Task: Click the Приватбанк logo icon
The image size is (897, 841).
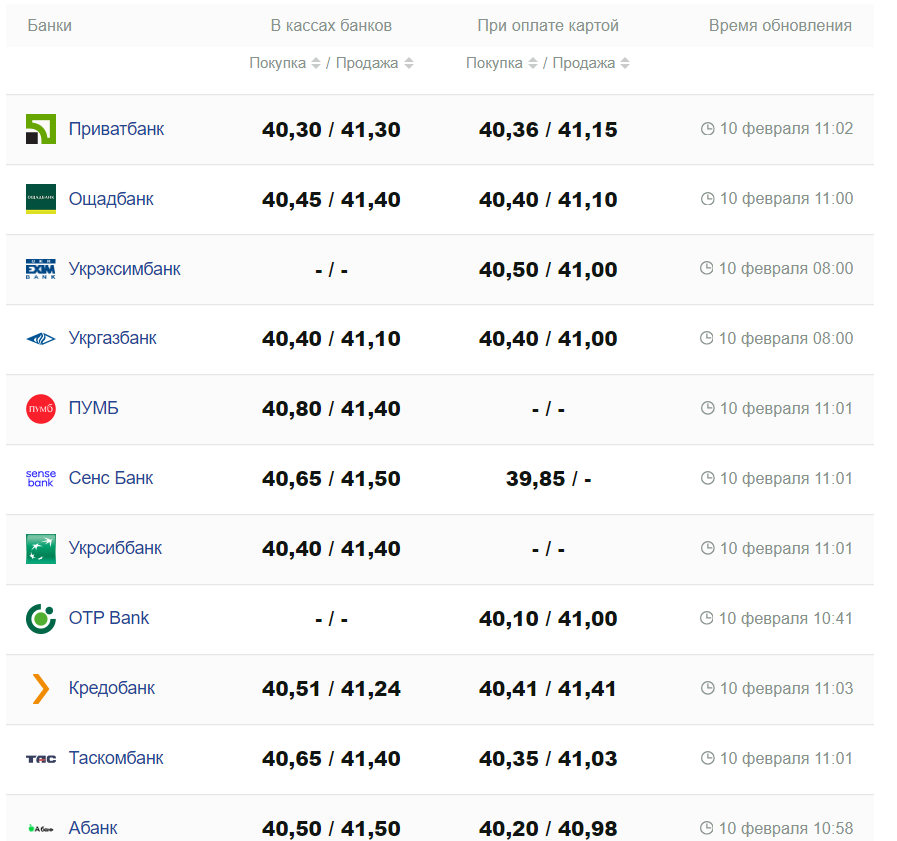Action: (41, 129)
